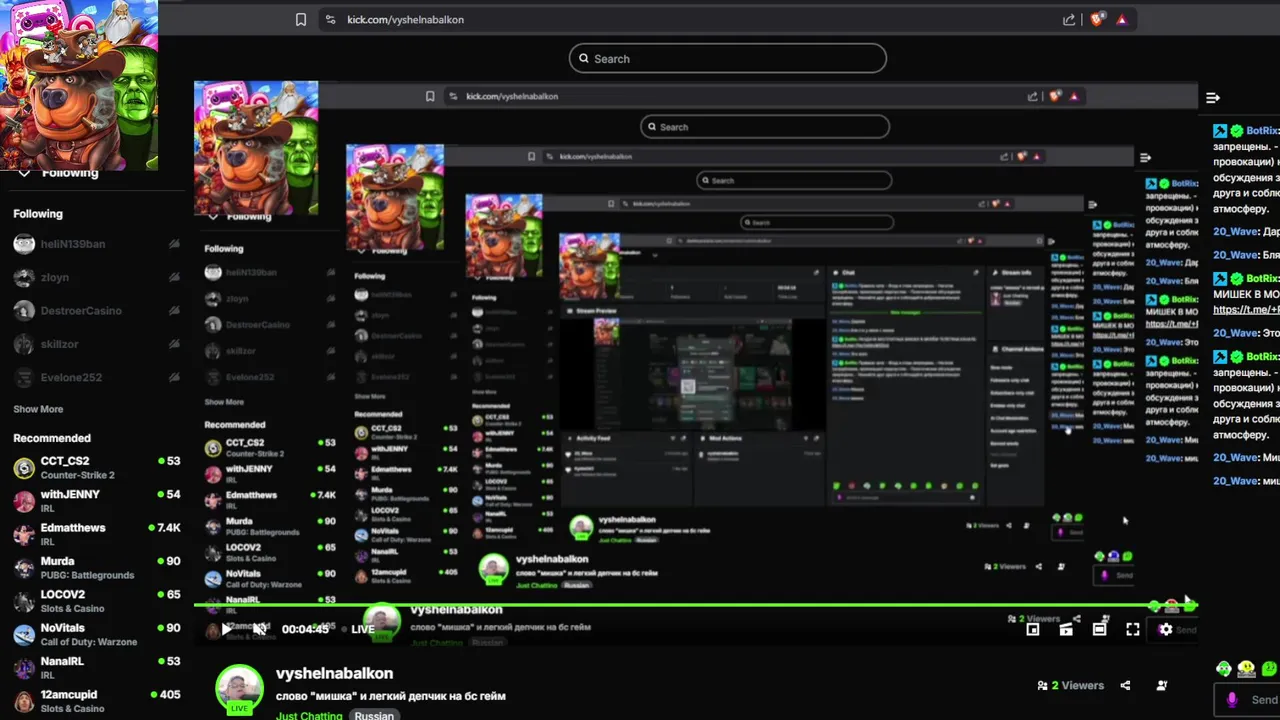This screenshot has height=720, width=1280.
Task: Toggle theater mode icon
Action: click(x=1099, y=629)
